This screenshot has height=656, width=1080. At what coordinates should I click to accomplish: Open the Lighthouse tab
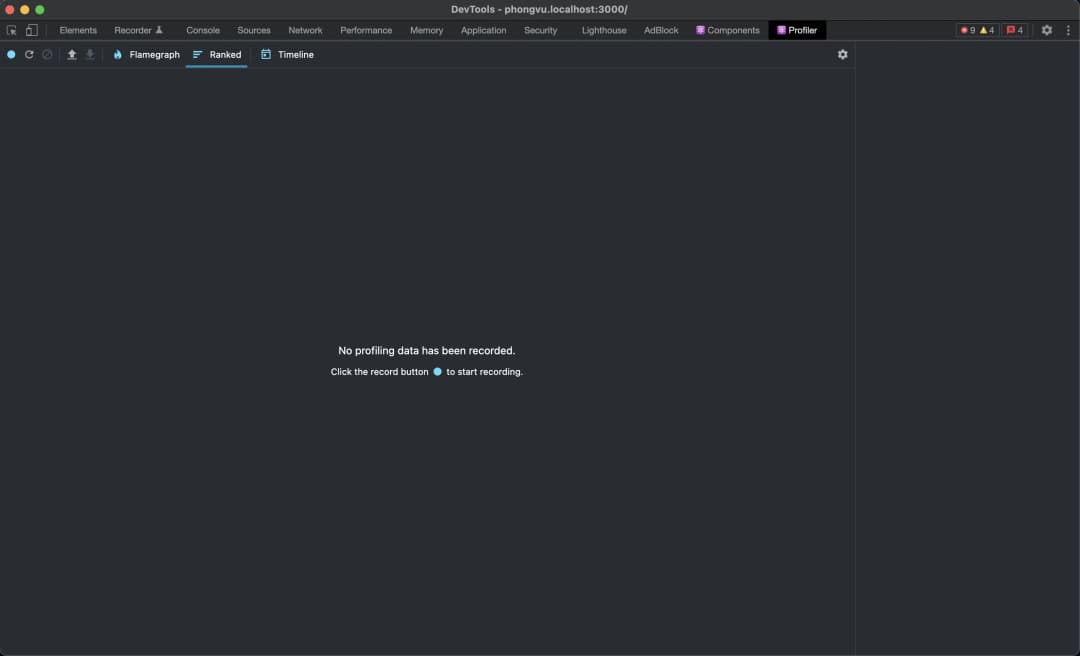pyautogui.click(x=604, y=30)
